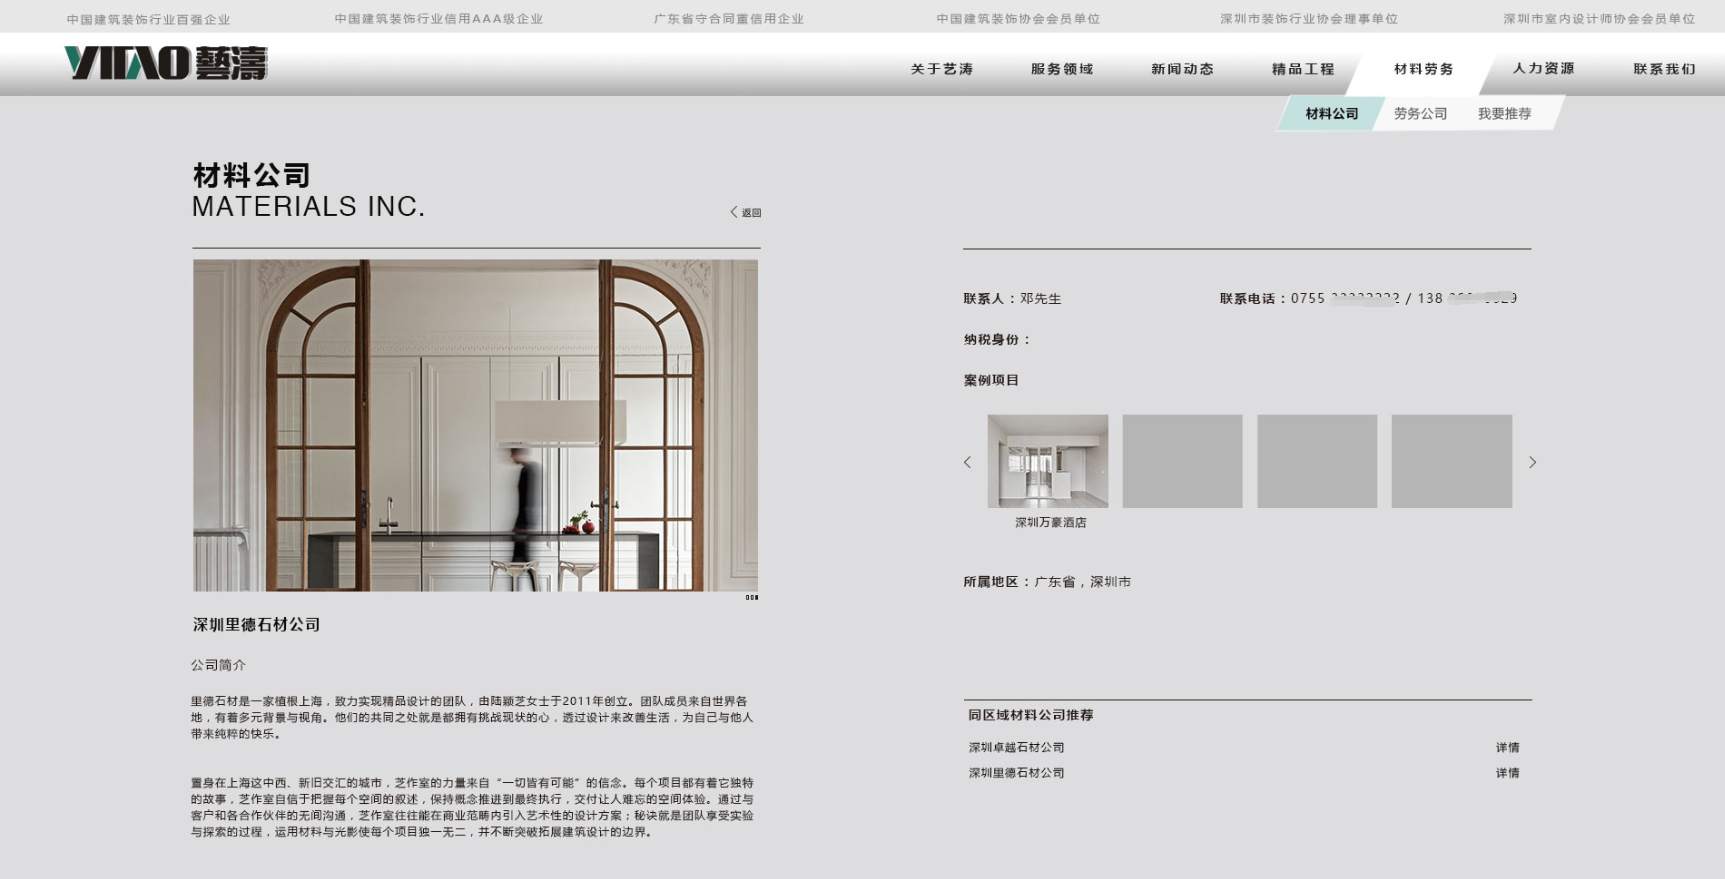Click the 材料公司 page heading
1725x879 pixels.
252,175
